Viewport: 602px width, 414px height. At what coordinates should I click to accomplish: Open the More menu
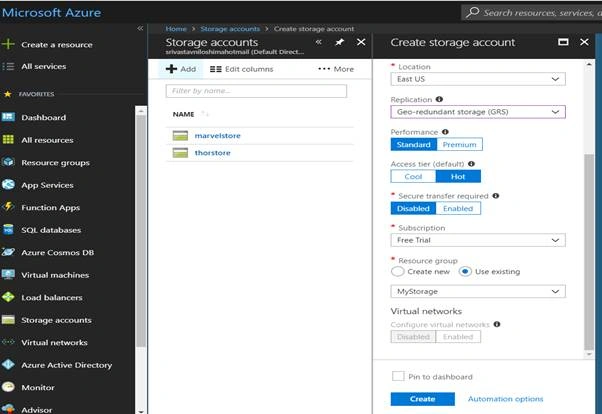[336, 69]
